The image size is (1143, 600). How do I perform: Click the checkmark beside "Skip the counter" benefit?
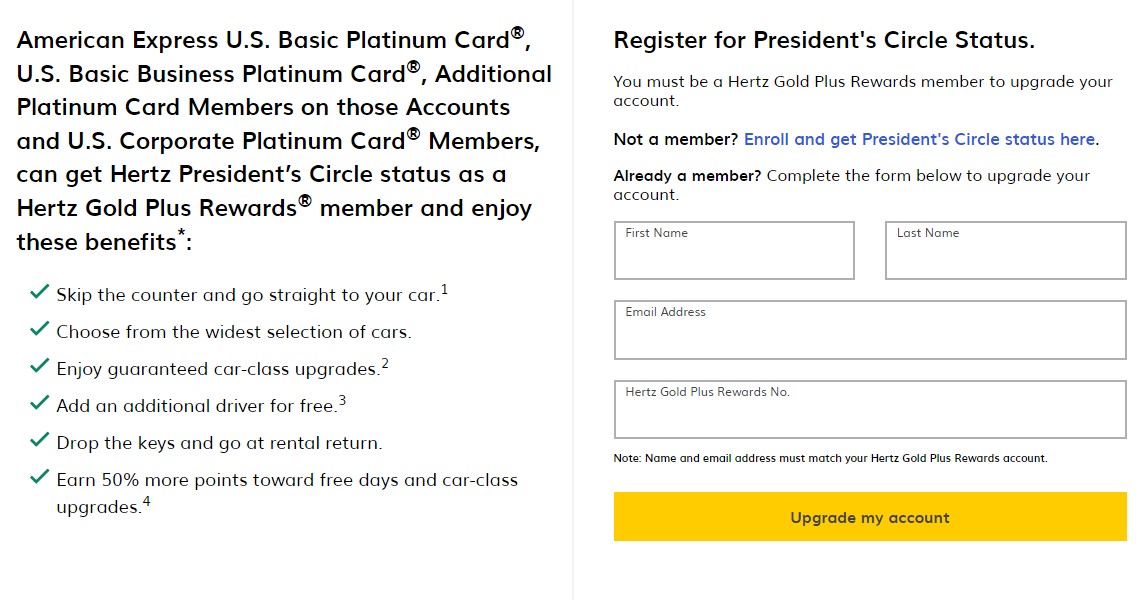(x=39, y=292)
